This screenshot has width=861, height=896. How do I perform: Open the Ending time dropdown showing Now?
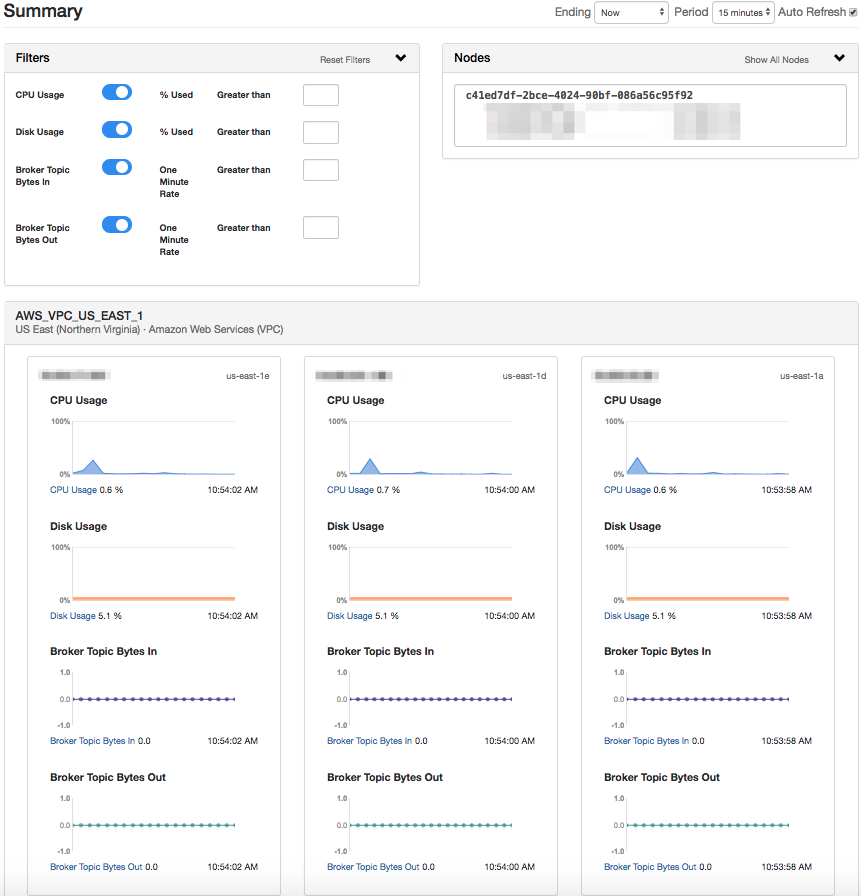coord(631,12)
